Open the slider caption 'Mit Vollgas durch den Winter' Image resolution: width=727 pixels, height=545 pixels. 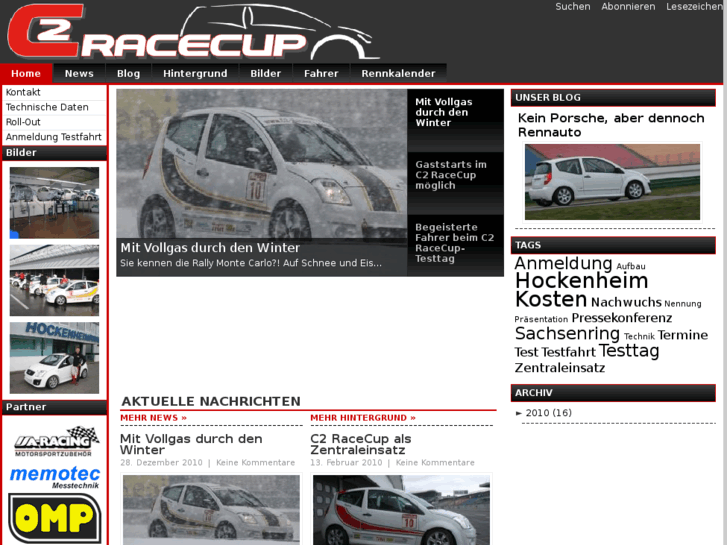pyautogui.click(x=210, y=248)
